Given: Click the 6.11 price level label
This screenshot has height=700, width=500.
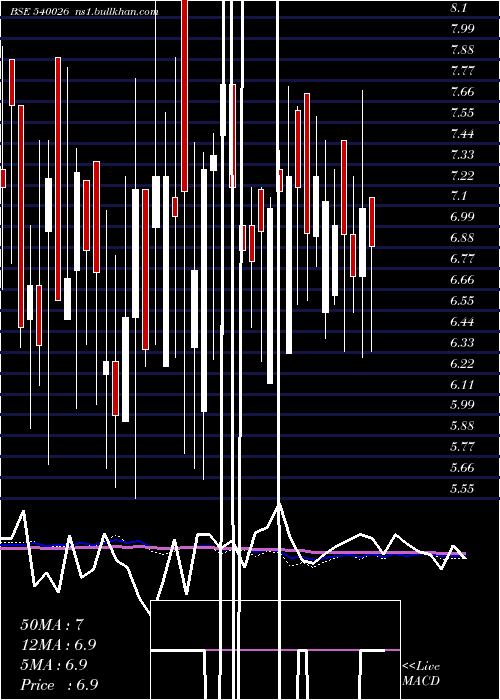Looking at the screenshot, I should point(462,384).
